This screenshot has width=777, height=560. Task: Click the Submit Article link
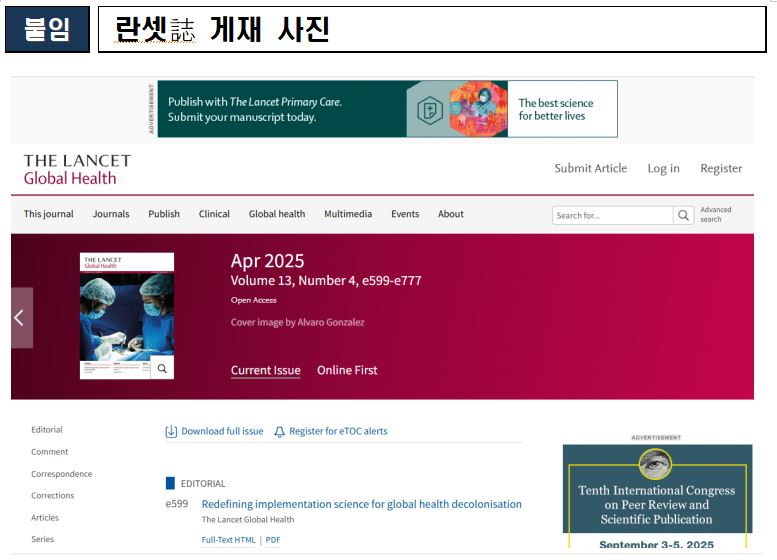click(x=590, y=168)
